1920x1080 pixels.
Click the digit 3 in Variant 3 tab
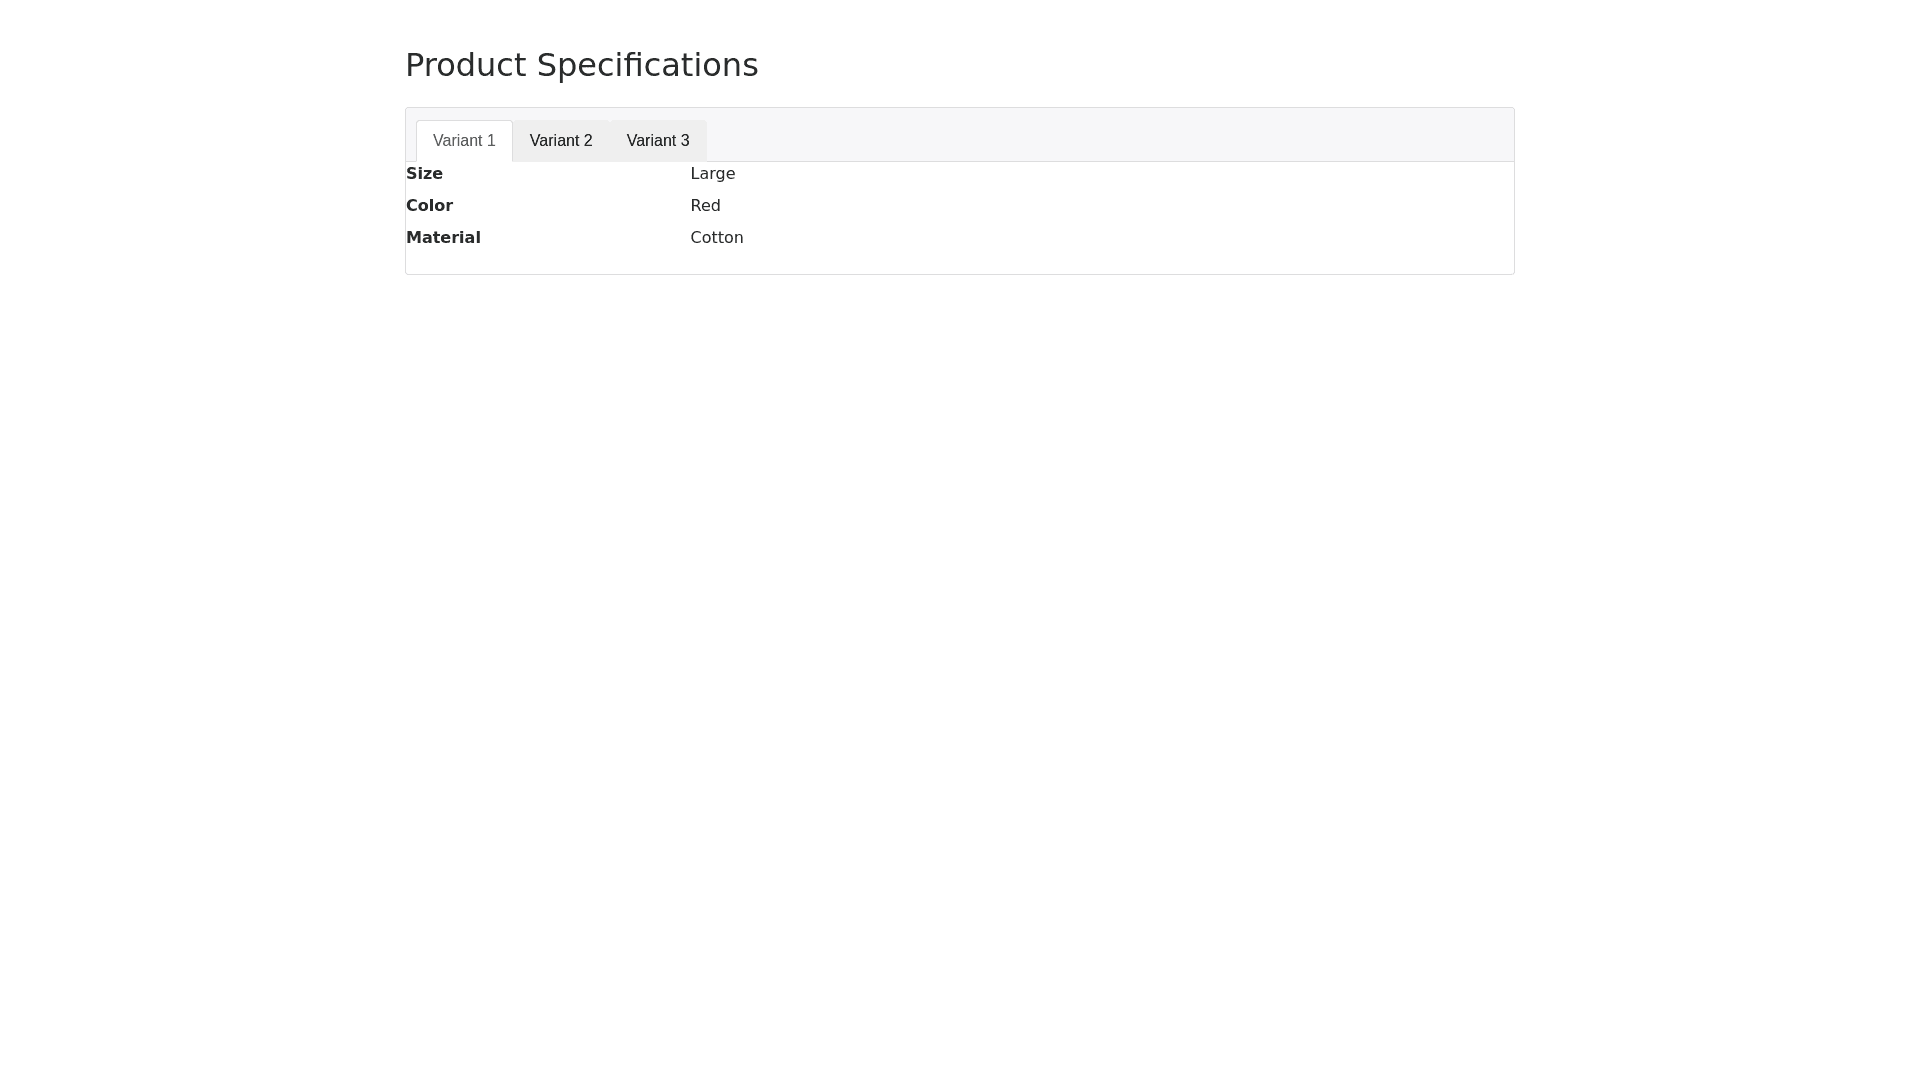[684, 141]
